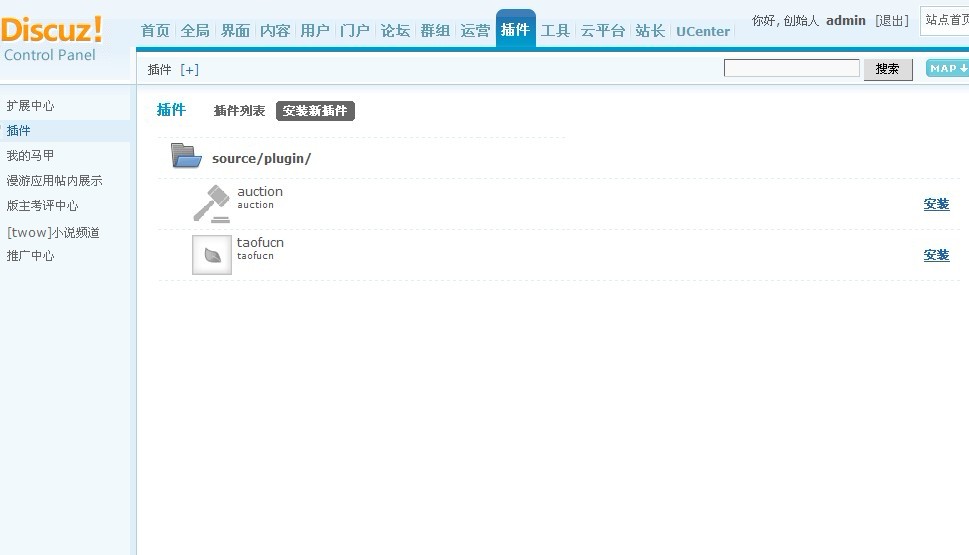
Task: Open the 工具 top menu
Action: (555, 31)
